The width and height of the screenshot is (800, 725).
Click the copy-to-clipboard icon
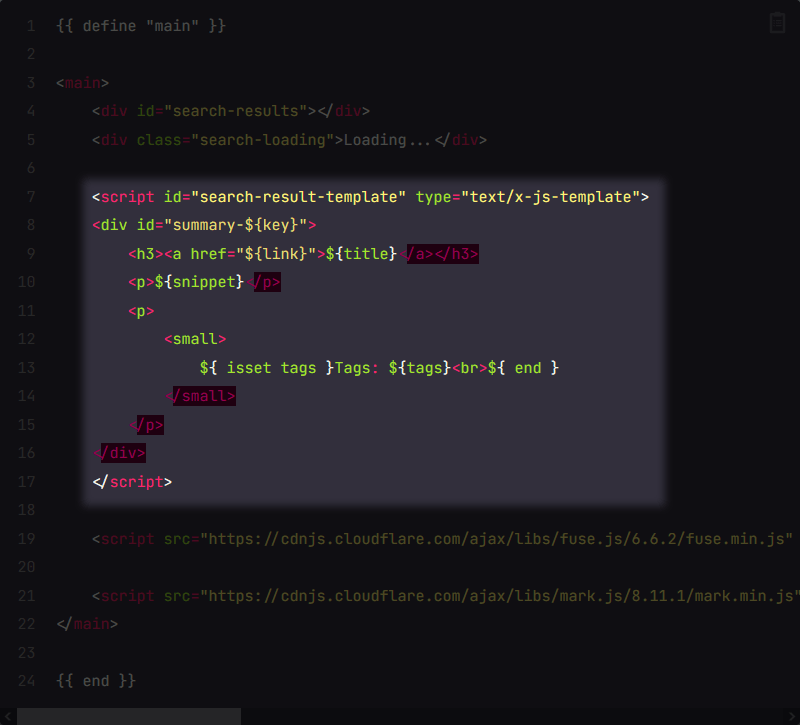tap(777, 23)
